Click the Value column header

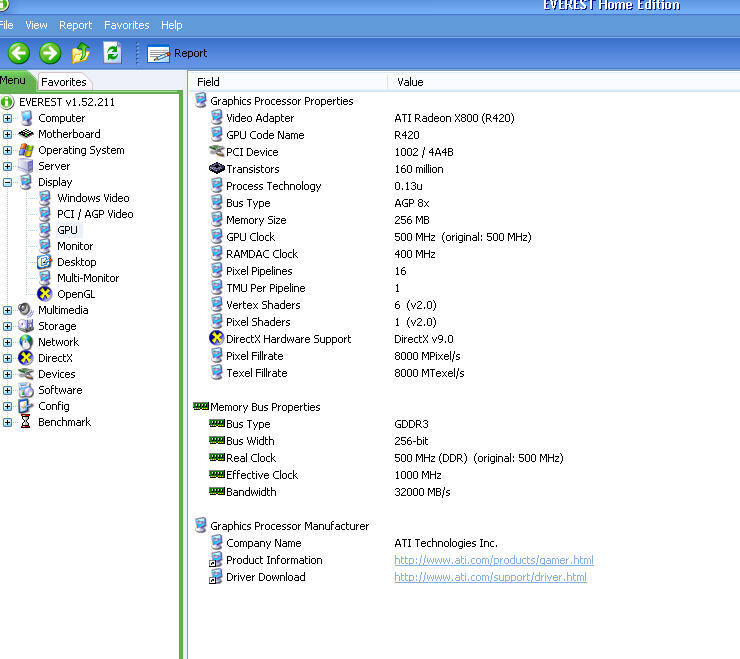564,82
